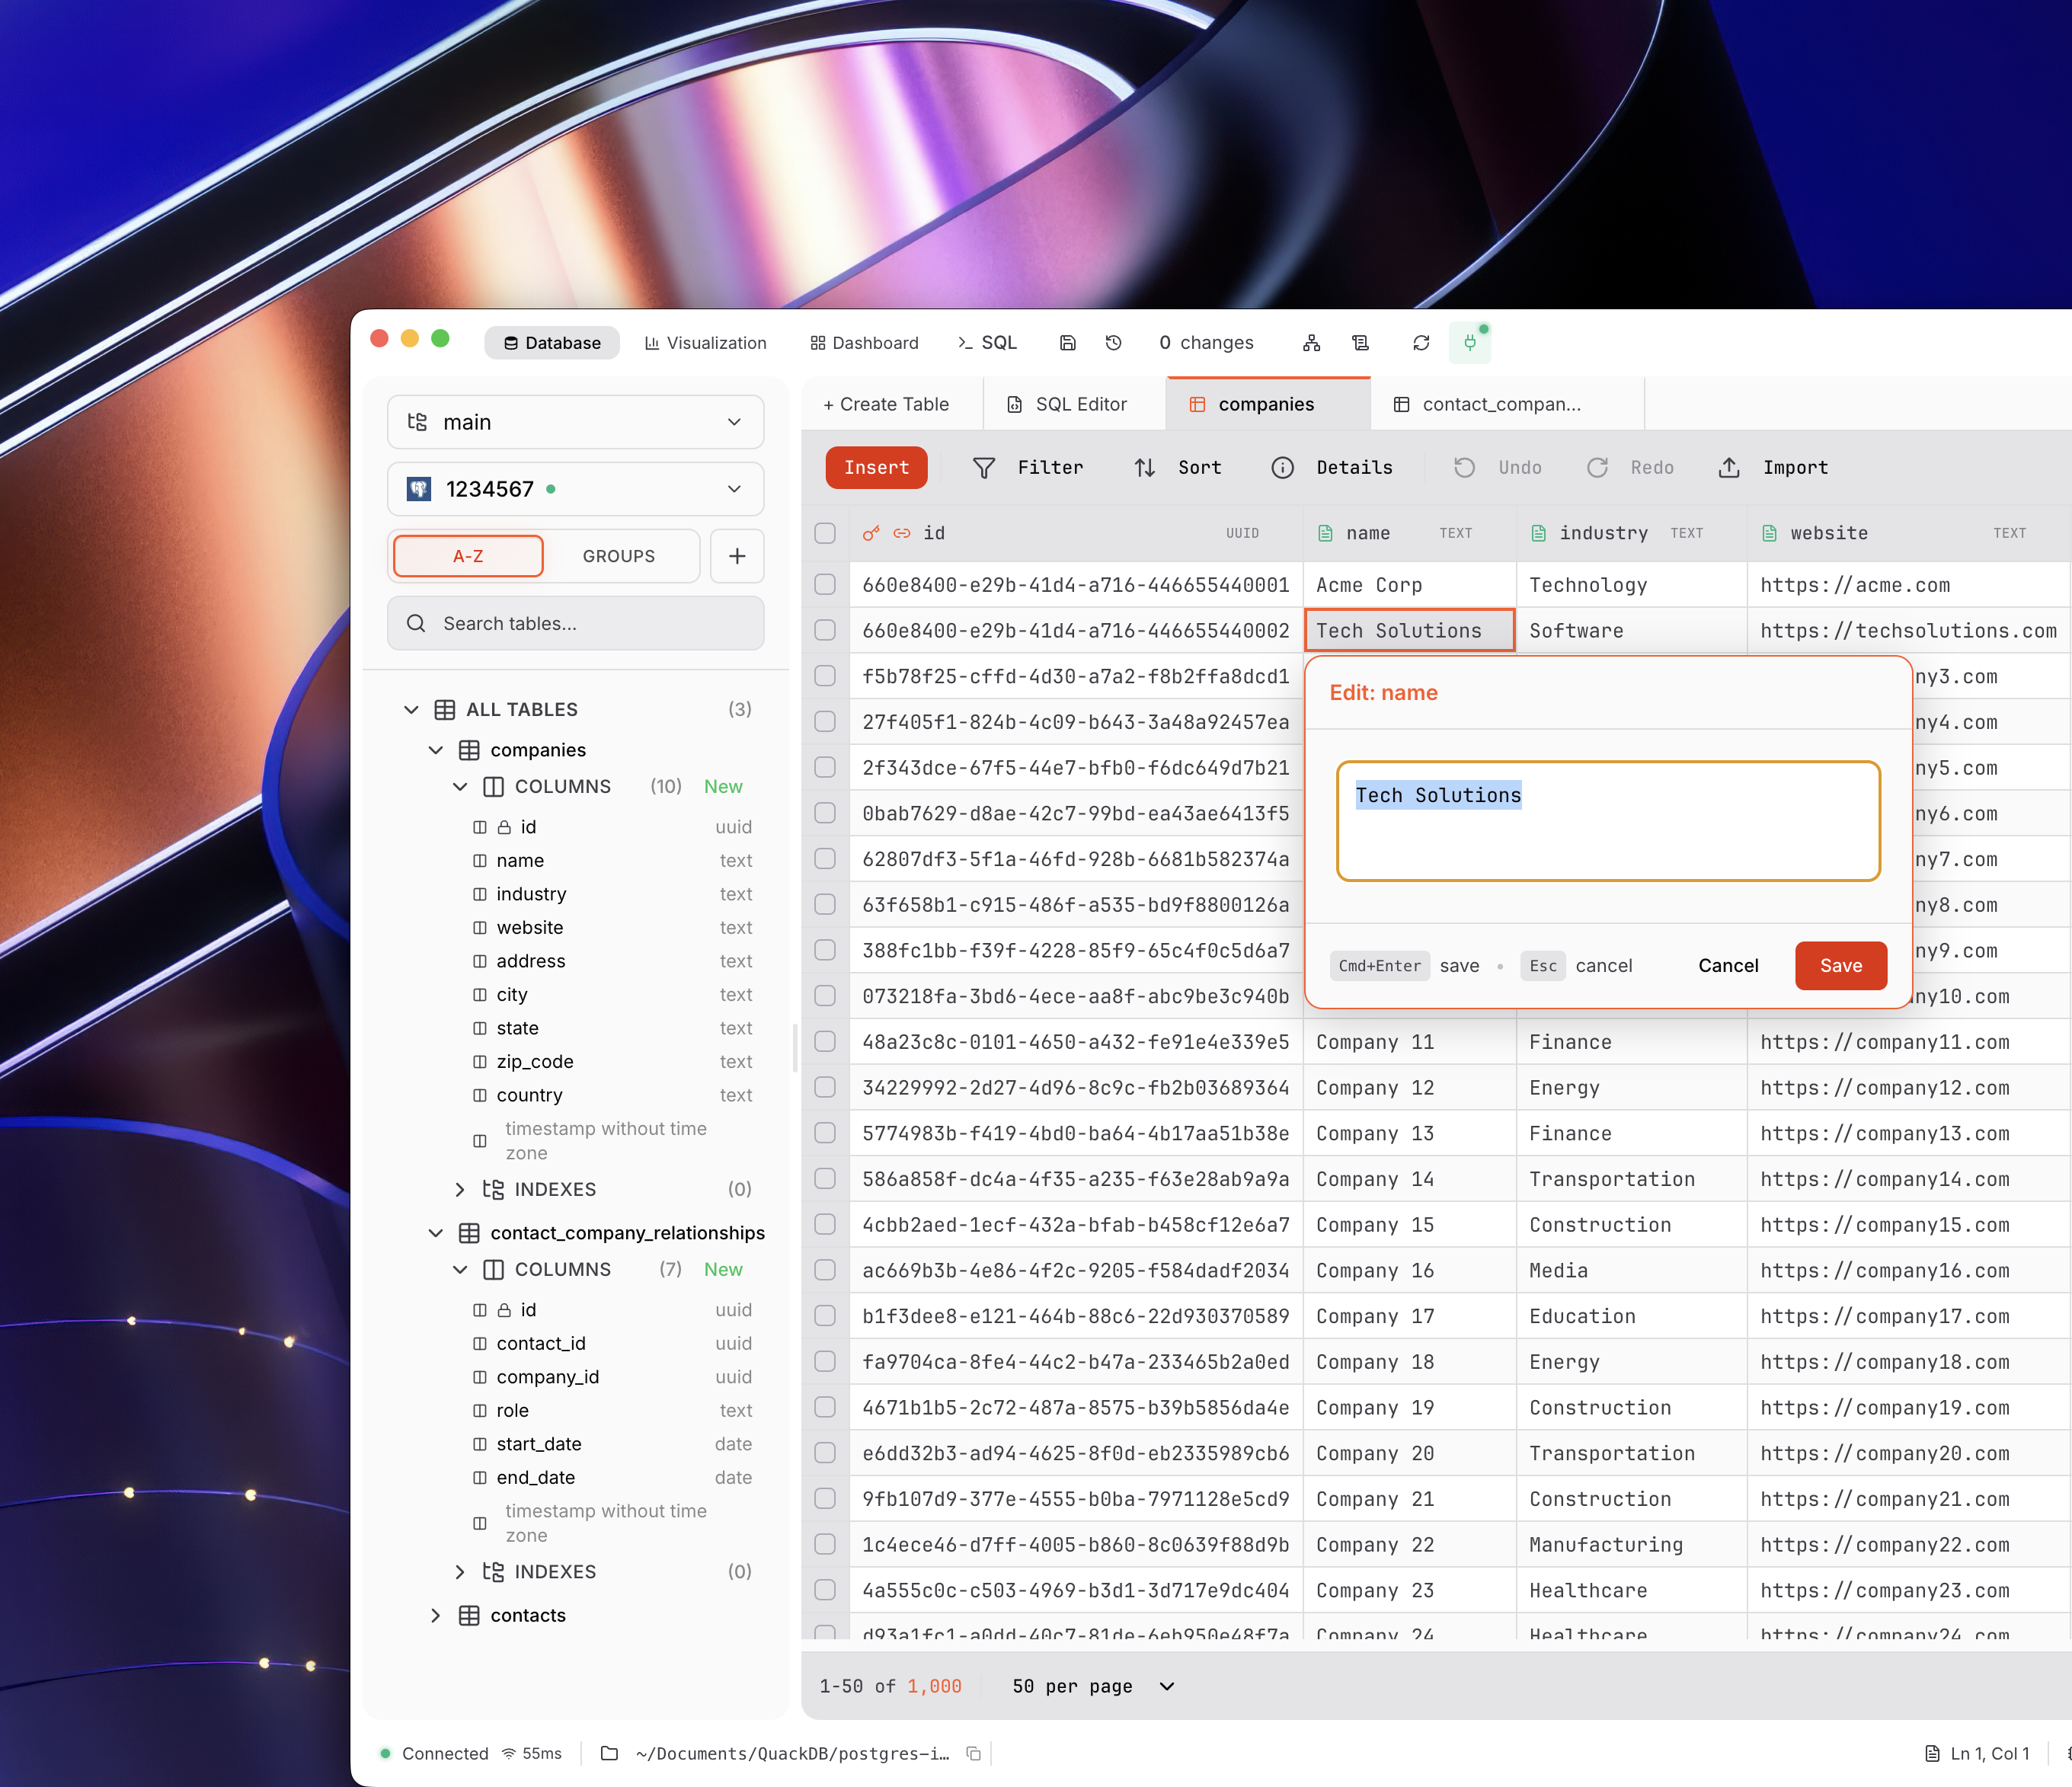Image resolution: width=2072 pixels, height=1787 pixels.
Task: Click the link icon in id column header
Action: coord(901,533)
